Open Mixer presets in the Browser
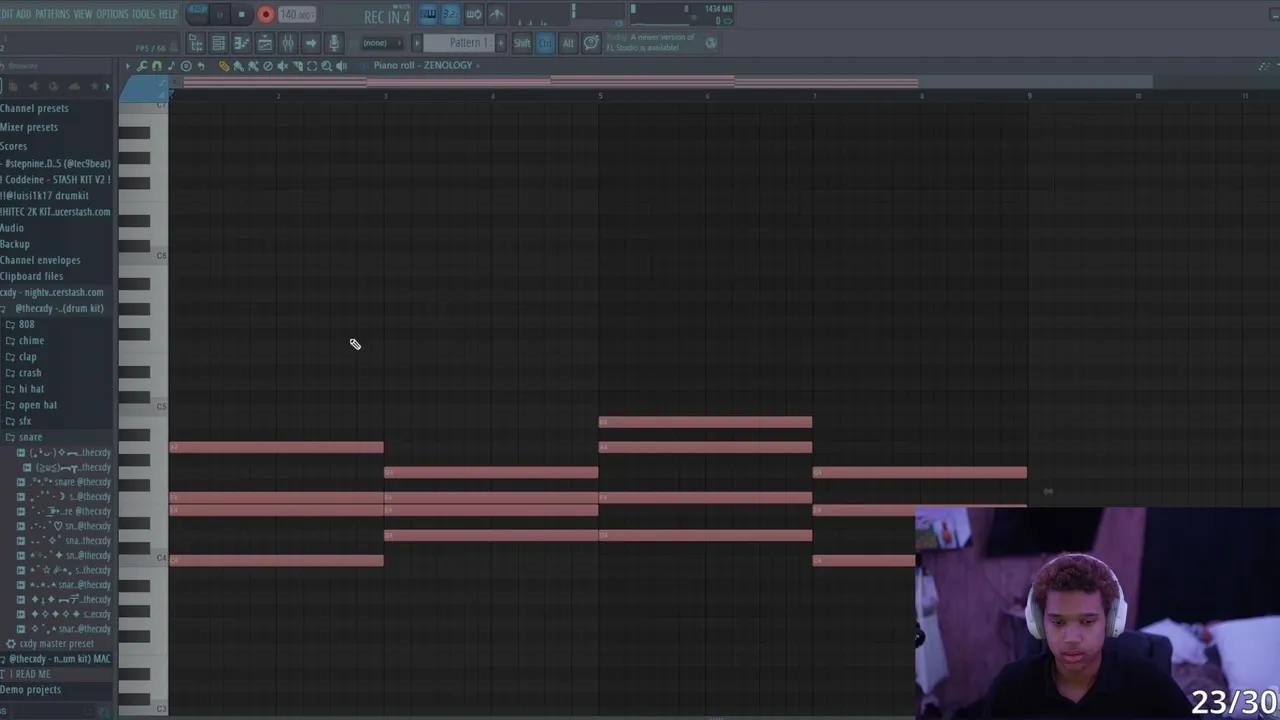Viewport: 1280px width, 720px height. tap(29, 127)
